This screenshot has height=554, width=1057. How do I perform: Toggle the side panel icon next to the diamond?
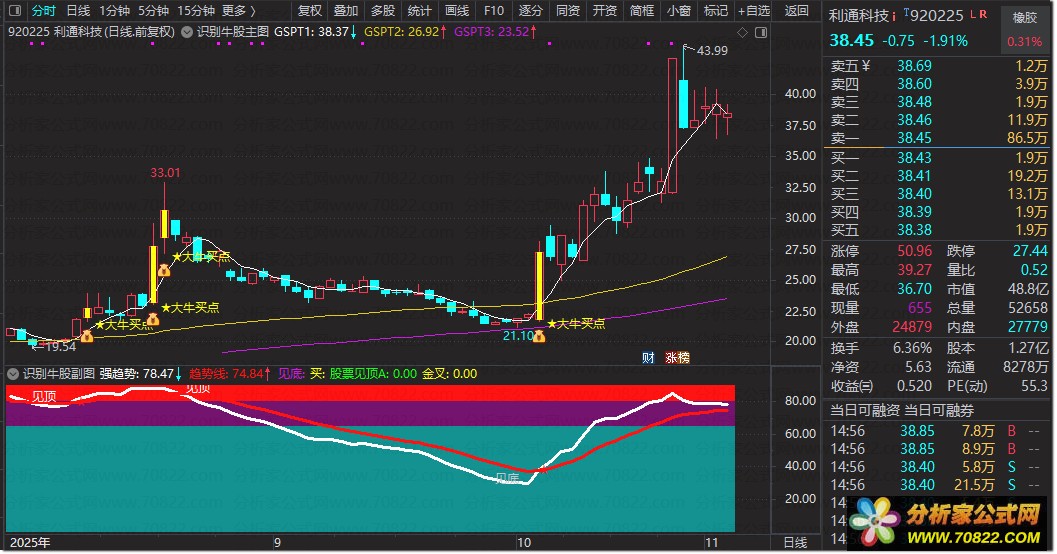pos(761,32)
